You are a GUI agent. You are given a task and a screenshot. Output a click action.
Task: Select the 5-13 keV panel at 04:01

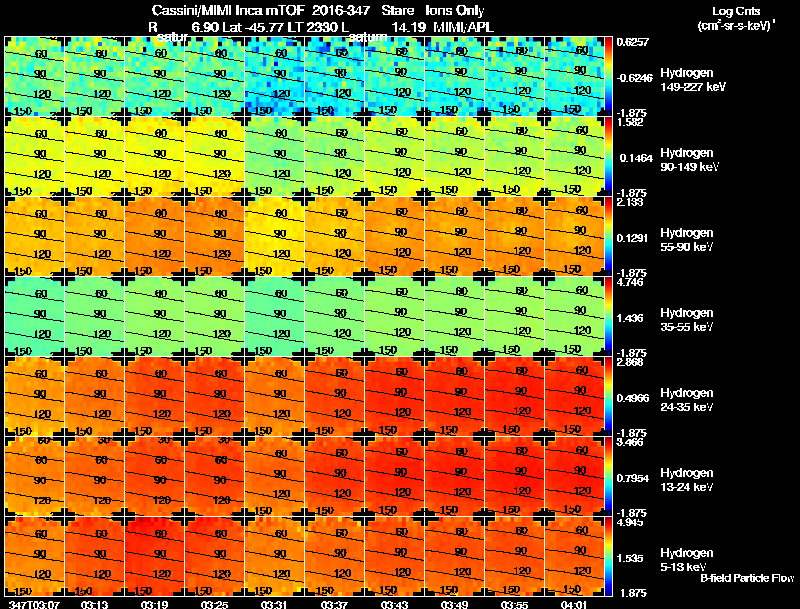click(x=574, y=557)
